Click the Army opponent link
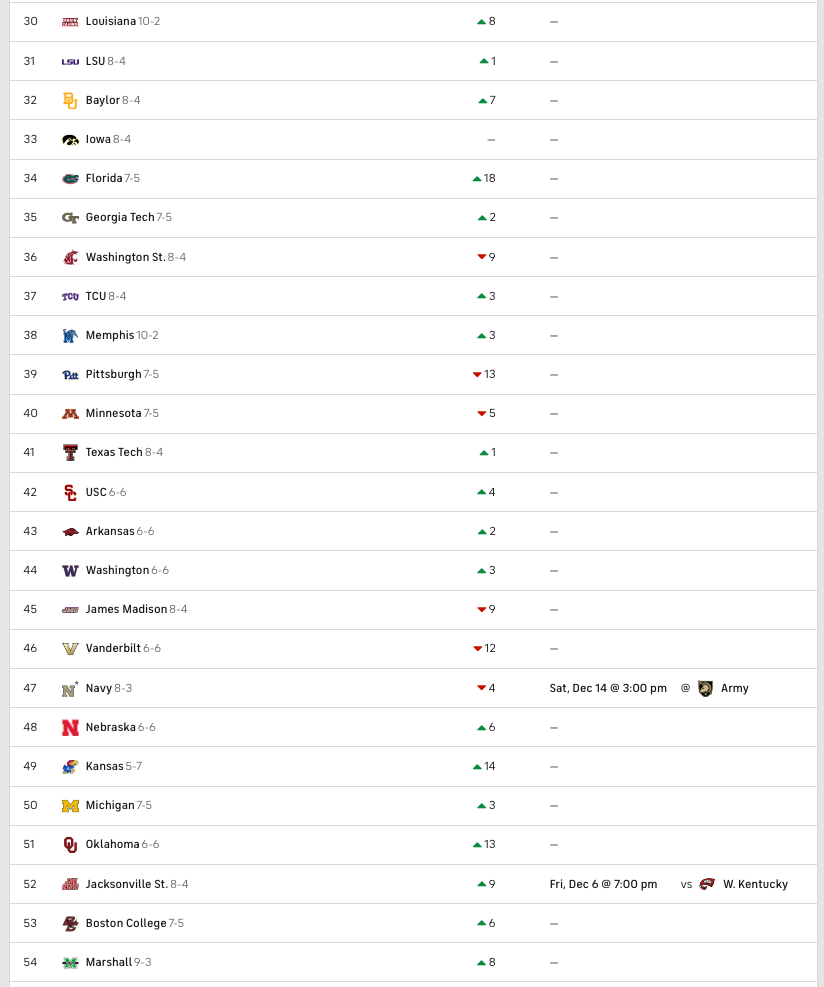This screenshot has width=824, height=987. tap(735, 688)
